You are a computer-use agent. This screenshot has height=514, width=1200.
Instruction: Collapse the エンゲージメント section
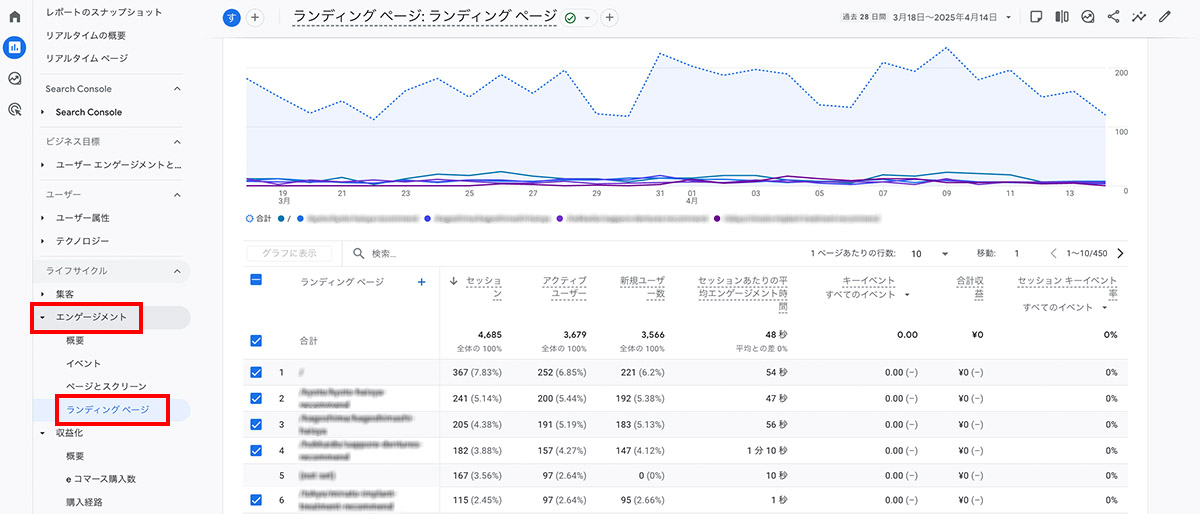tap(44, 317)
